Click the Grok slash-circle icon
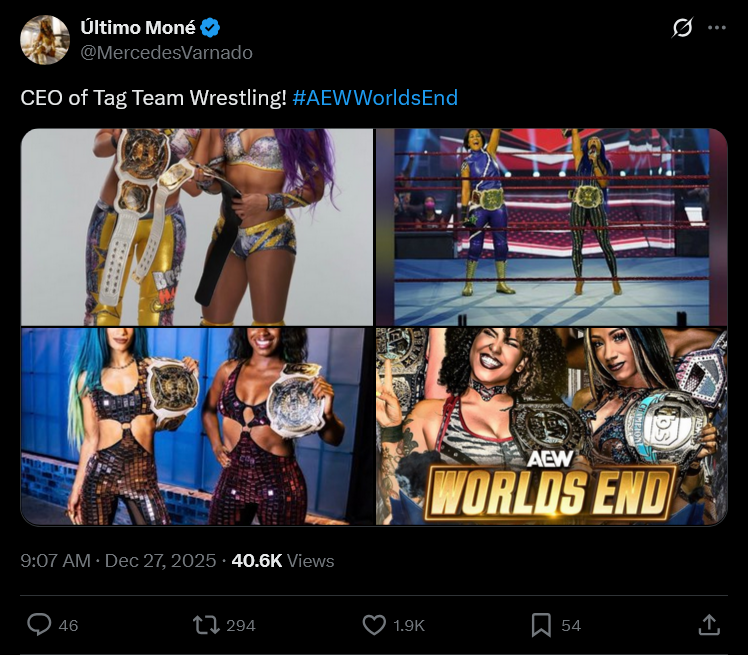 682,28
